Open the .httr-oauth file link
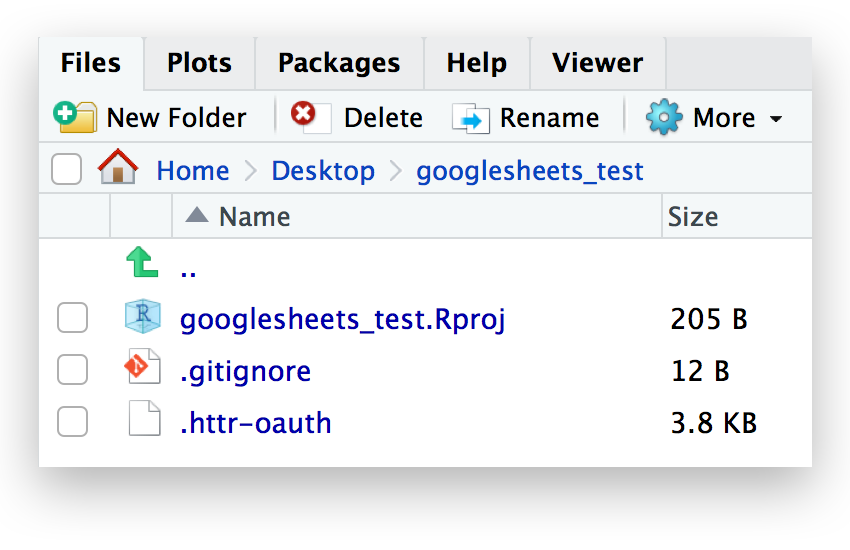Image resolution: width=850 pixels, height=550 pixels. (256, 423)
